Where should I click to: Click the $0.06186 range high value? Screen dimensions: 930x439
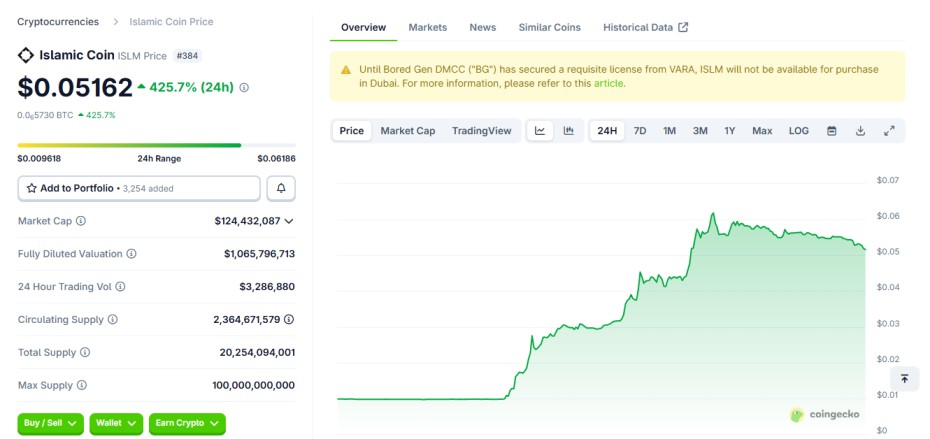point(276,159)
